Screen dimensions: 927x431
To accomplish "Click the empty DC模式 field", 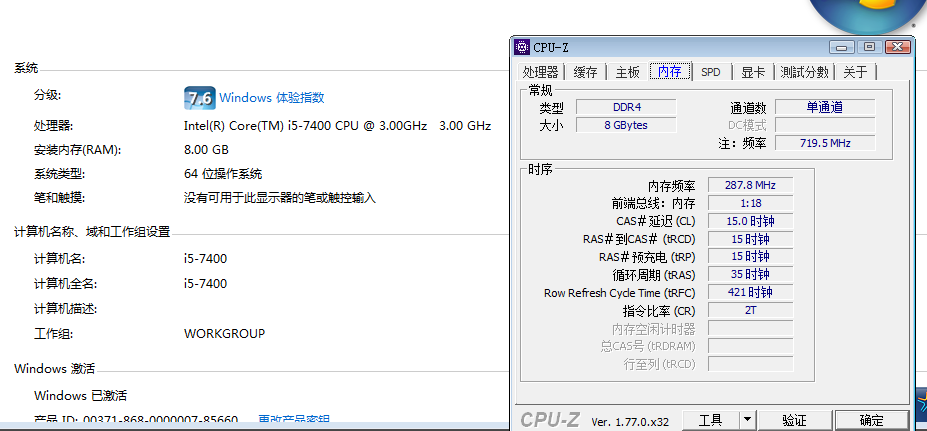I will point(825,125).
